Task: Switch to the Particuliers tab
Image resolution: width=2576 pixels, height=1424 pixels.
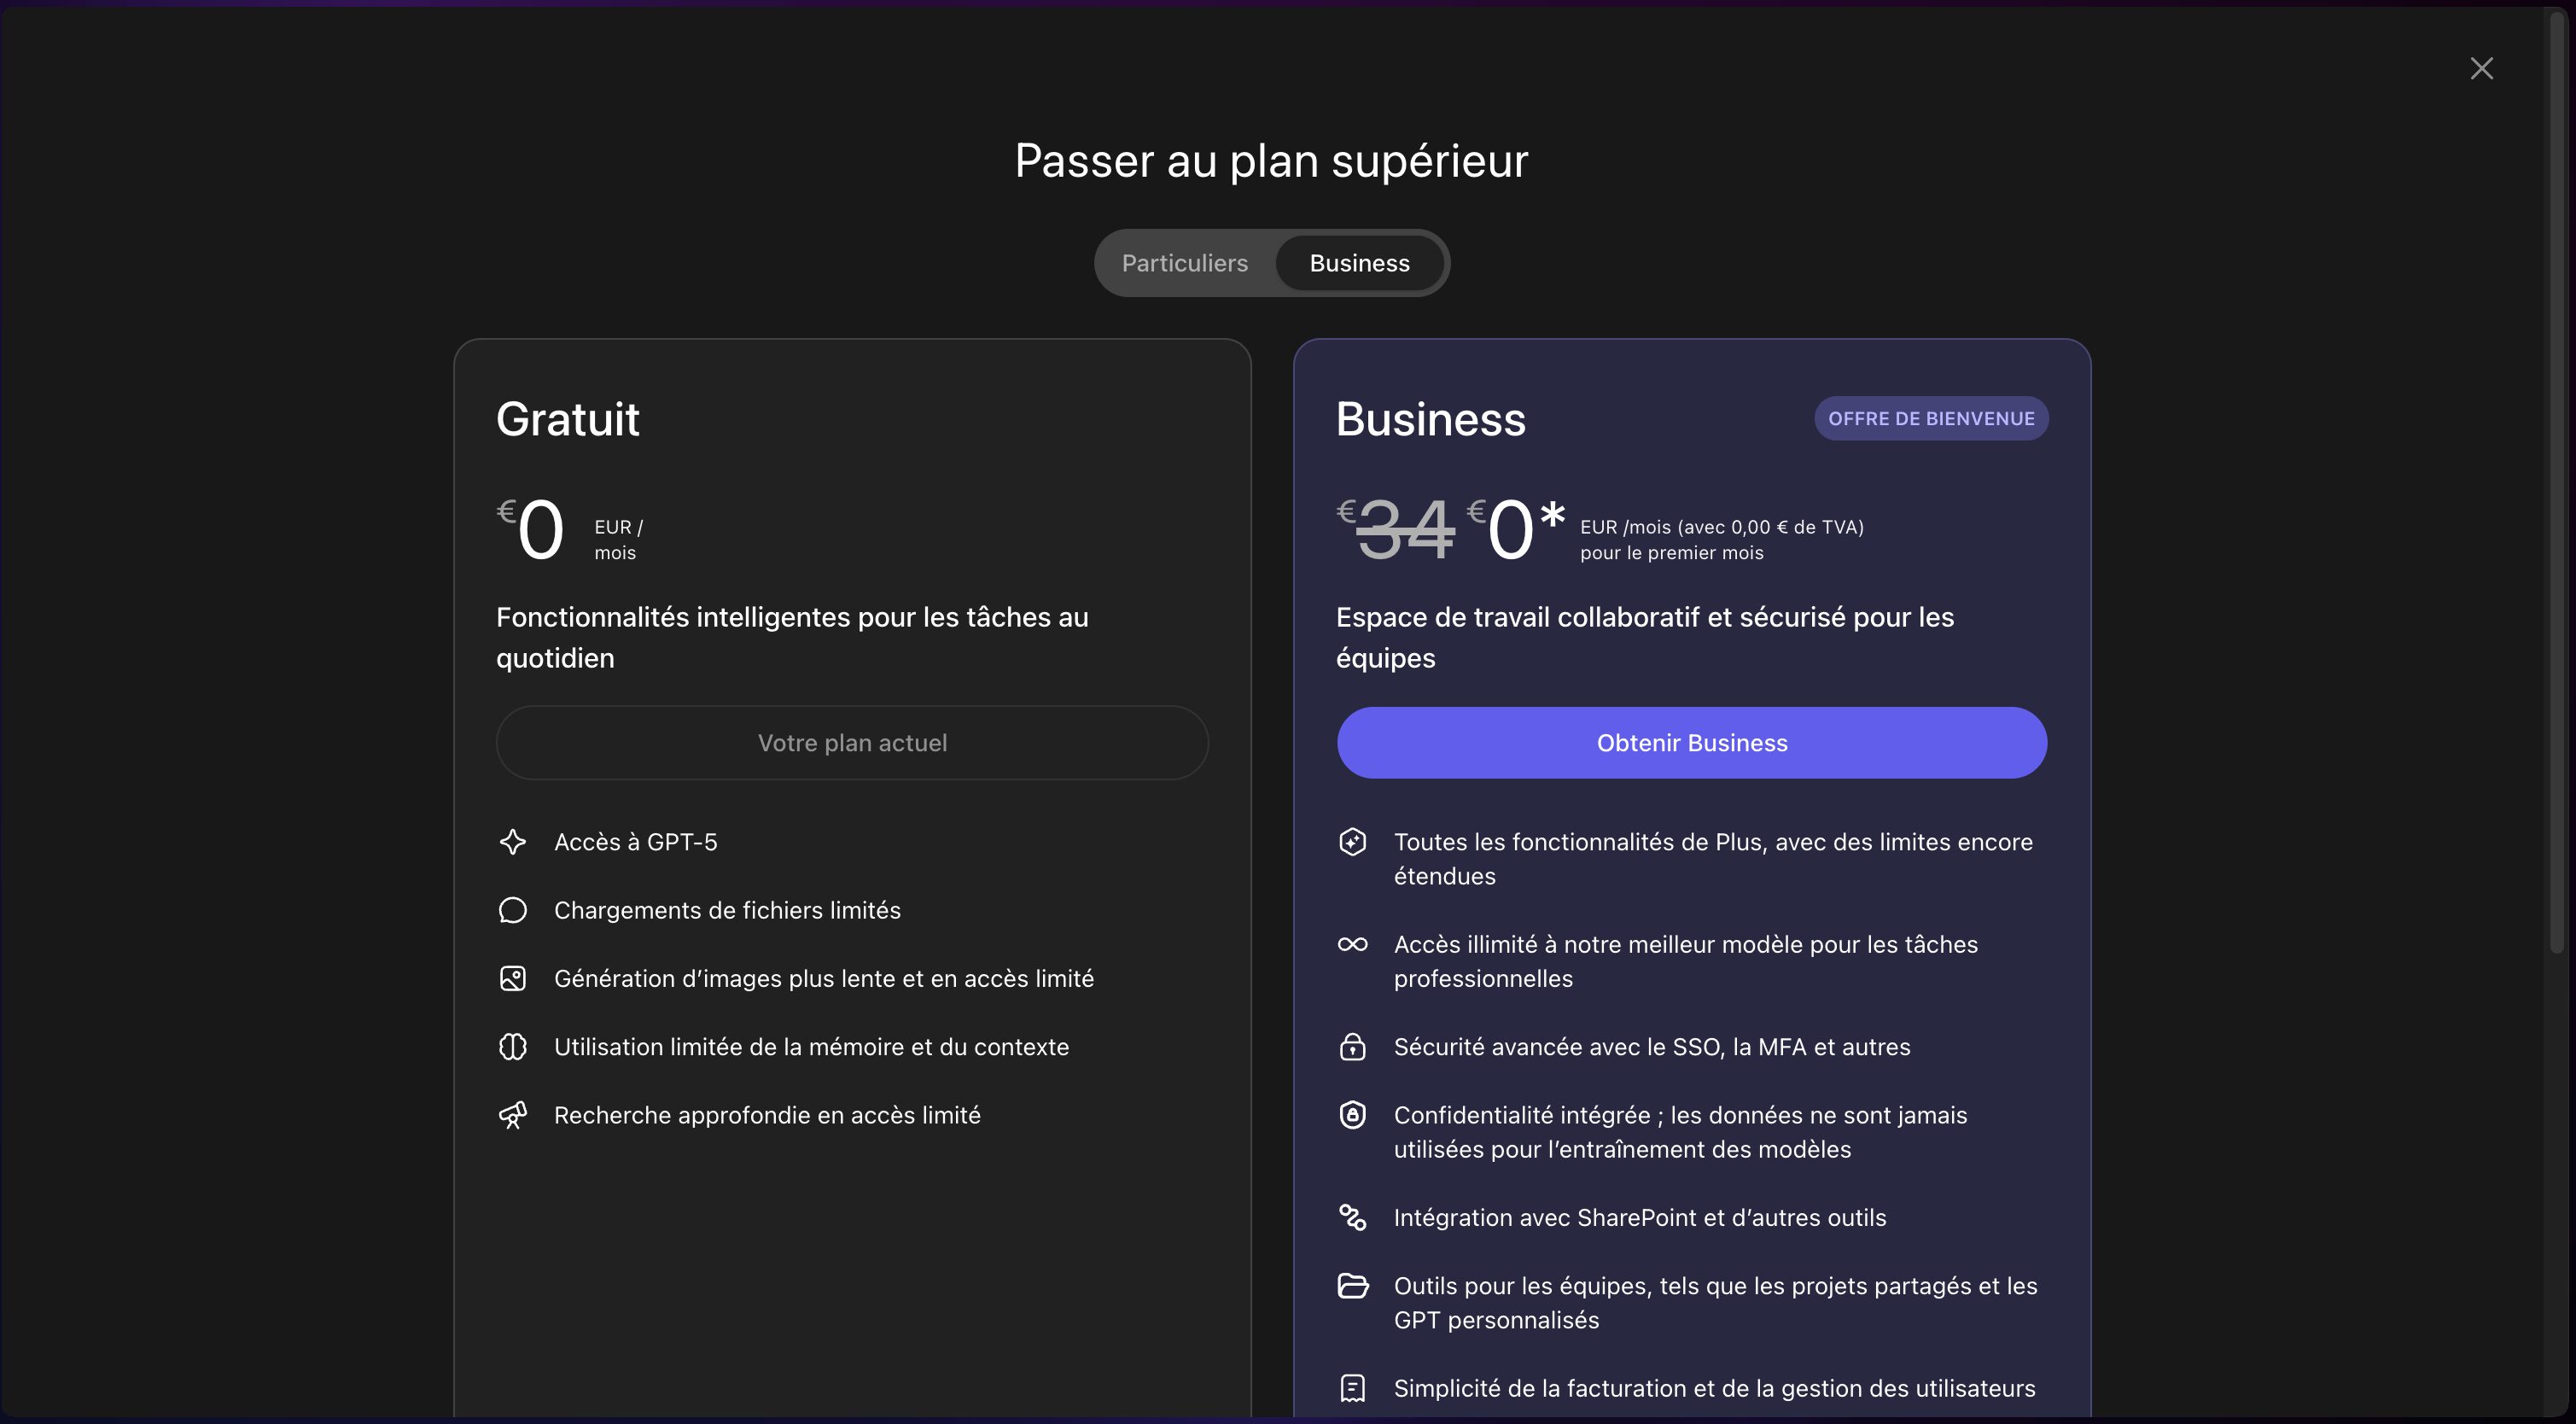Action: pyautogui.click(x=1184, y=263)
